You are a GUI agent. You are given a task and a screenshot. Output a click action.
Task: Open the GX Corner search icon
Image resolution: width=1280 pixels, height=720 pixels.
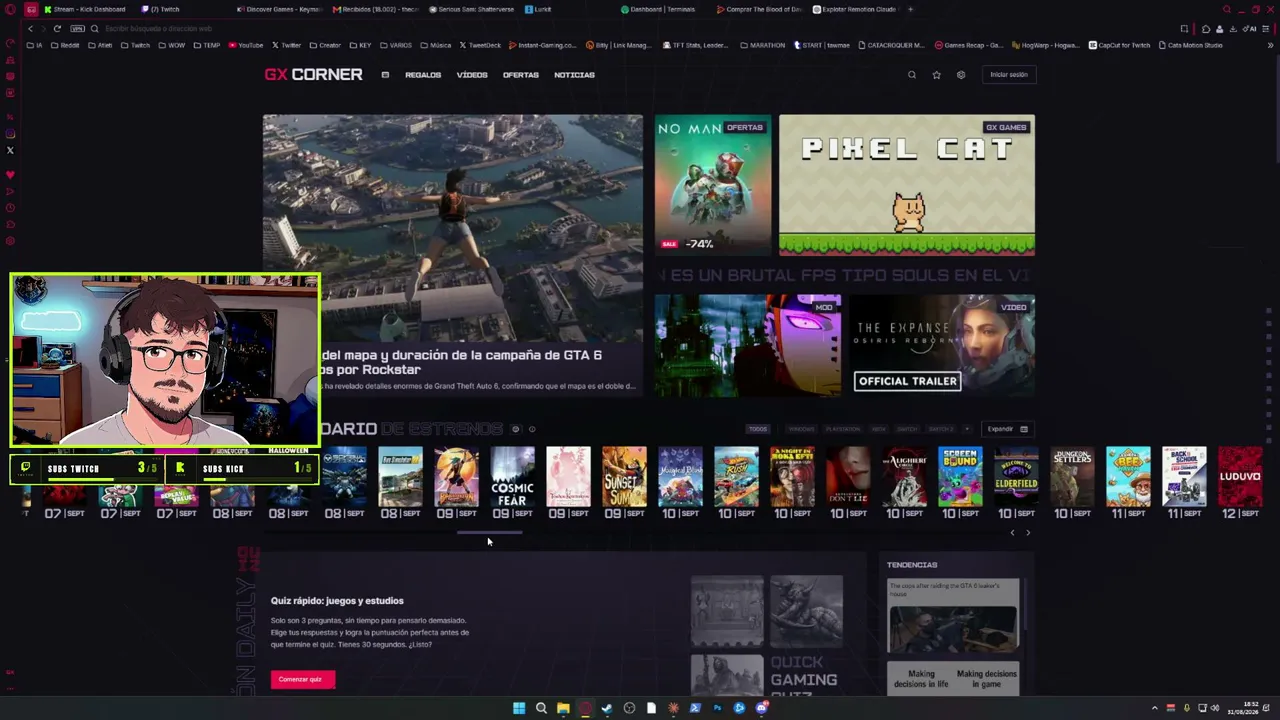point(911,75)
